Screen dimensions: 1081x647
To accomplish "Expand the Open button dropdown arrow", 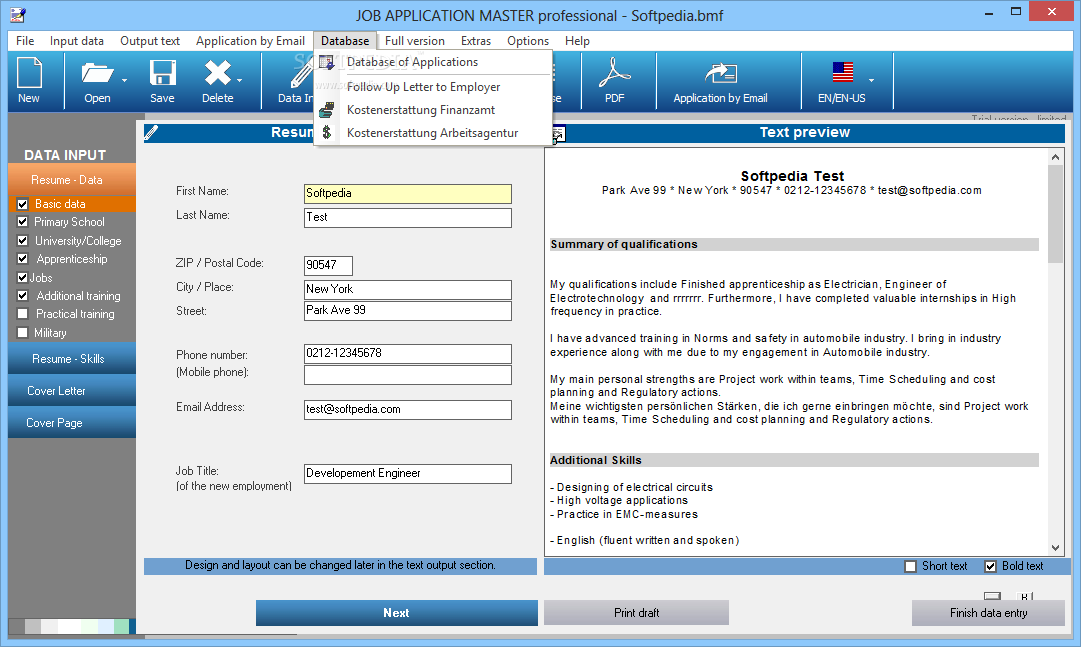I will tap(124, 81).
